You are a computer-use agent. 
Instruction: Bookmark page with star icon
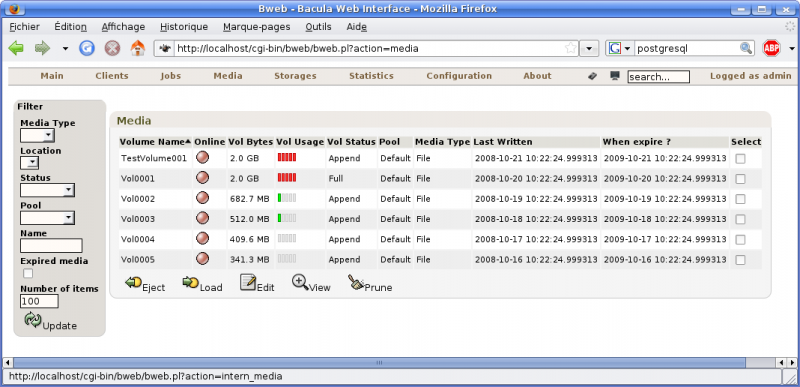pyautogui.click(x=570, y=48)
